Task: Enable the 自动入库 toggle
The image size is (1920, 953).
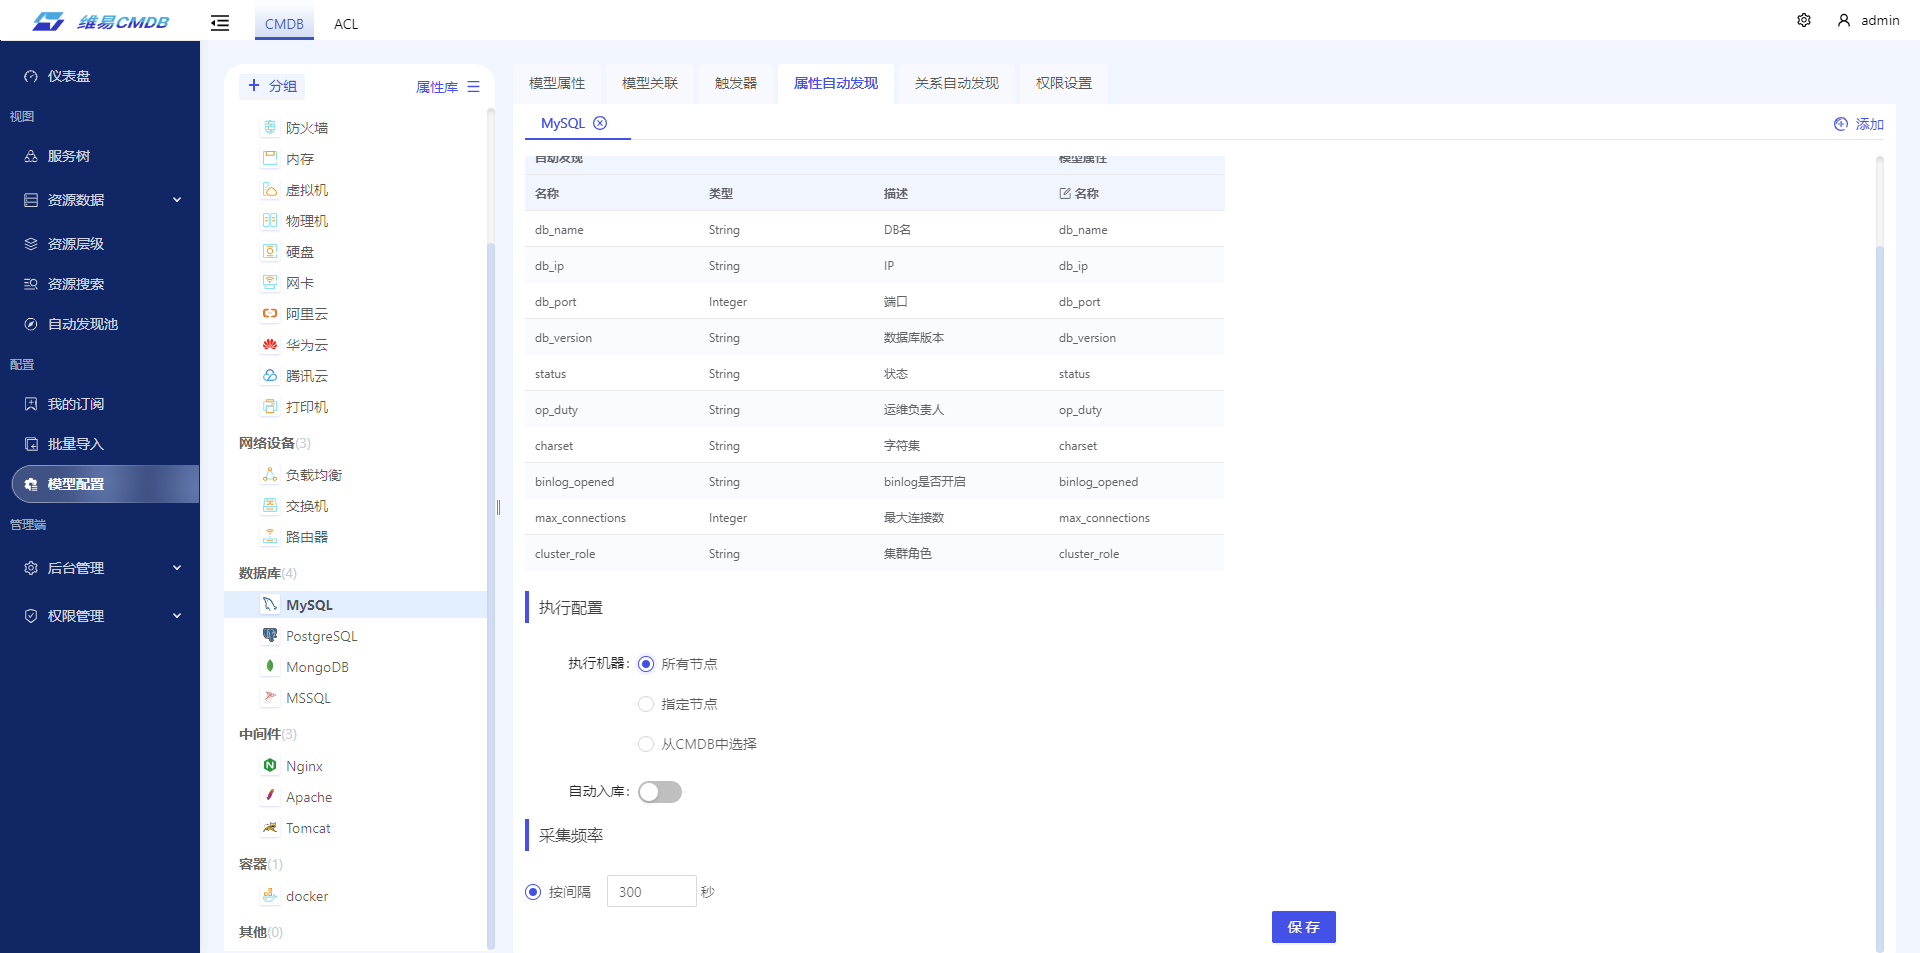Action: (660, 791)
